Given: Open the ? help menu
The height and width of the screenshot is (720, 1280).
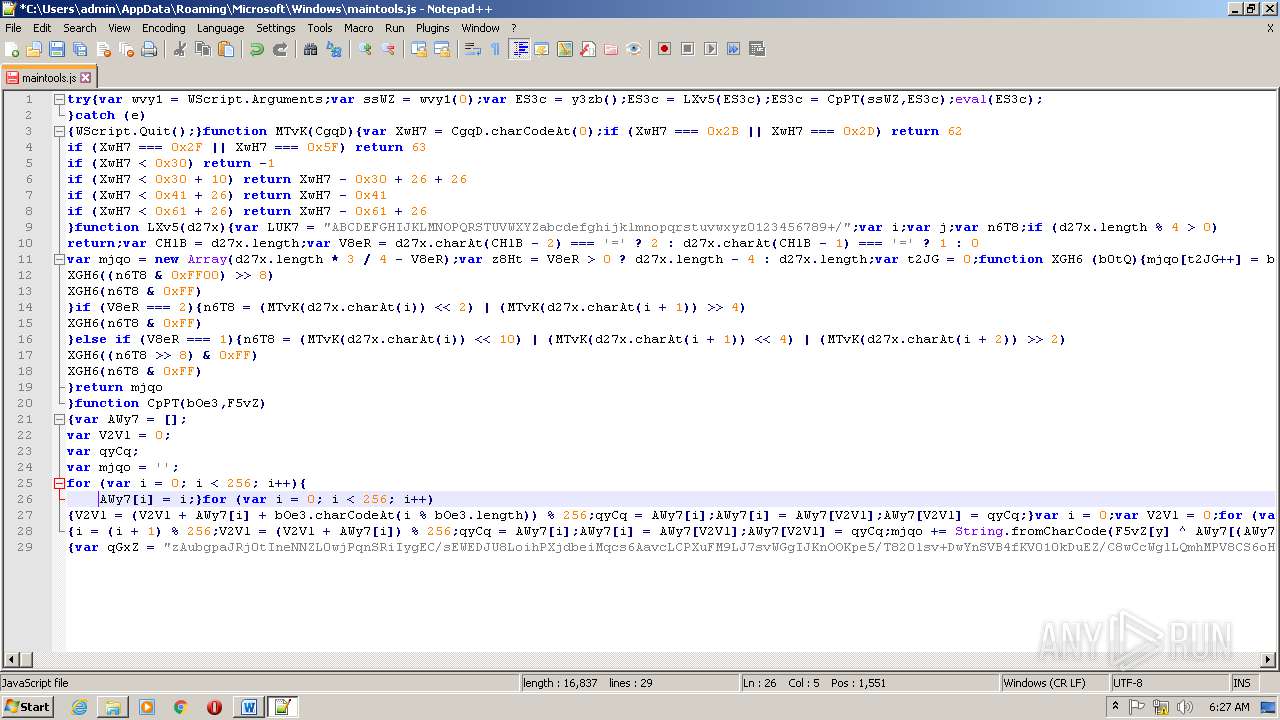Looking at the screenshot, I should coord(514,28).
